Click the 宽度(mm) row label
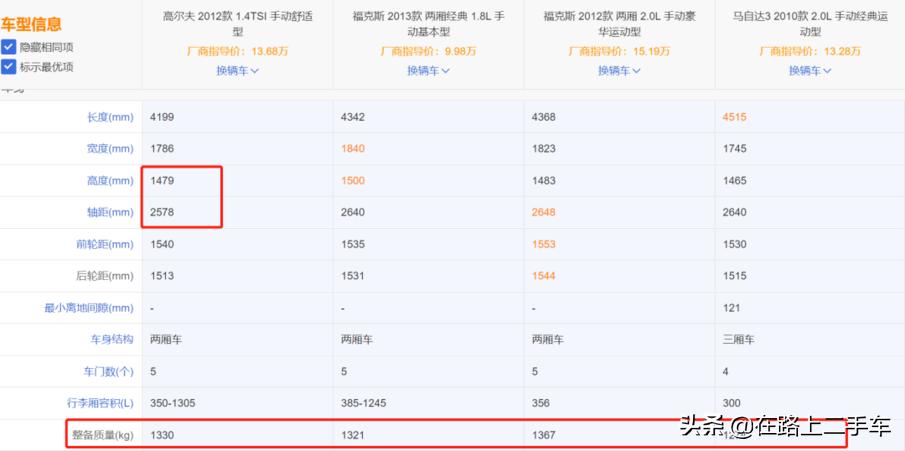 110,149
